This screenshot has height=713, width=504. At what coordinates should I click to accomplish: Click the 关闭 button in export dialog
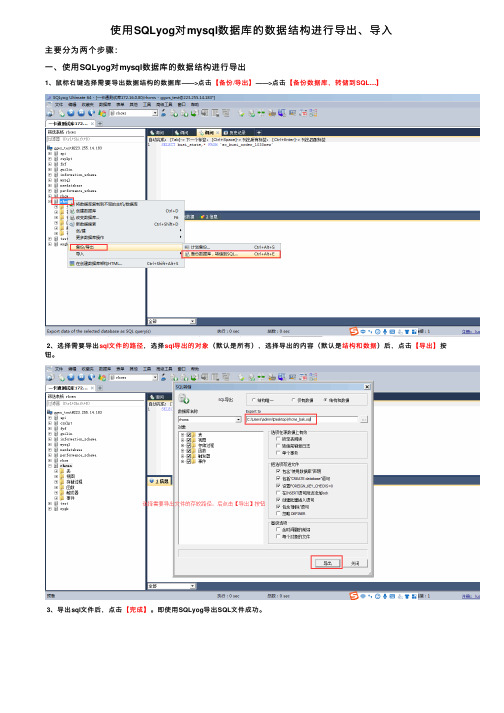[355, 563]
